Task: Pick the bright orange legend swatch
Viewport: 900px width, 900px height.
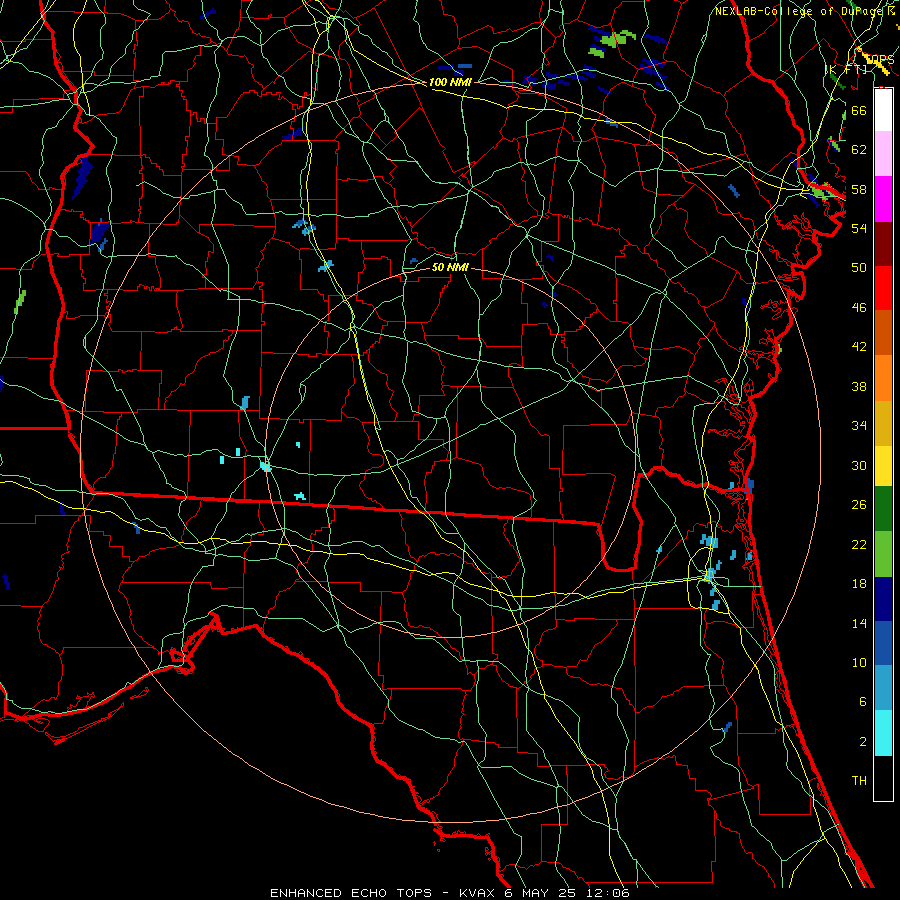Action: pyautogui.click(x=883, y=377)
